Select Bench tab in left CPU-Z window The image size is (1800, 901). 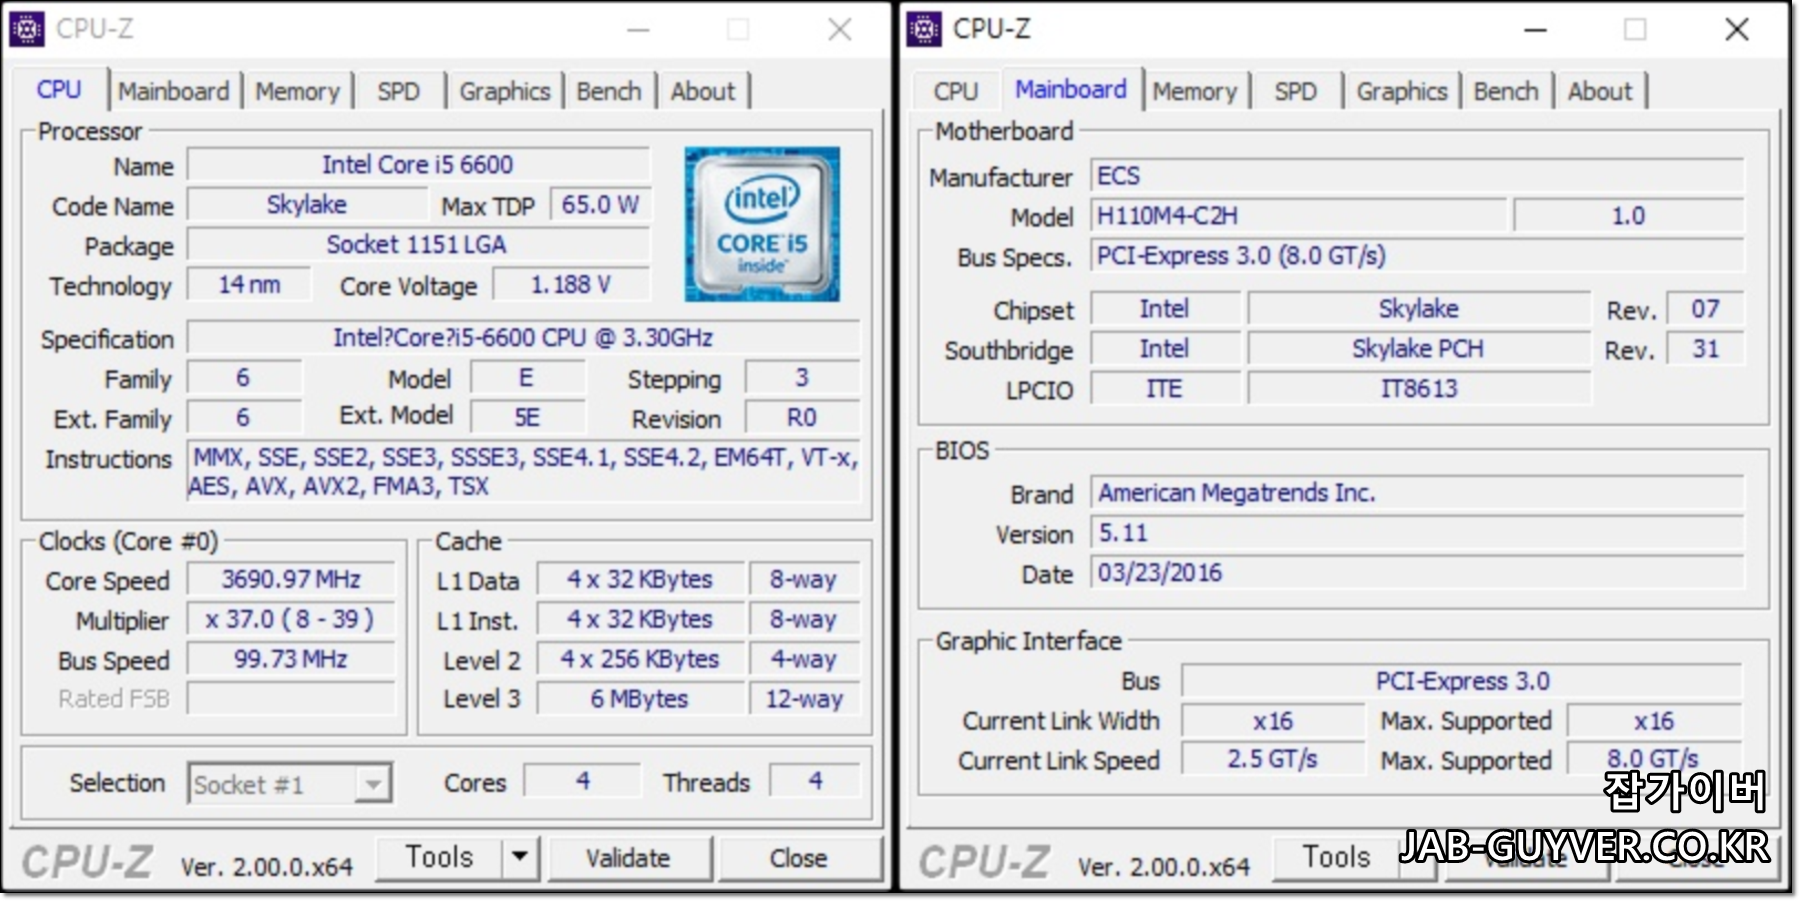(608, 91)
